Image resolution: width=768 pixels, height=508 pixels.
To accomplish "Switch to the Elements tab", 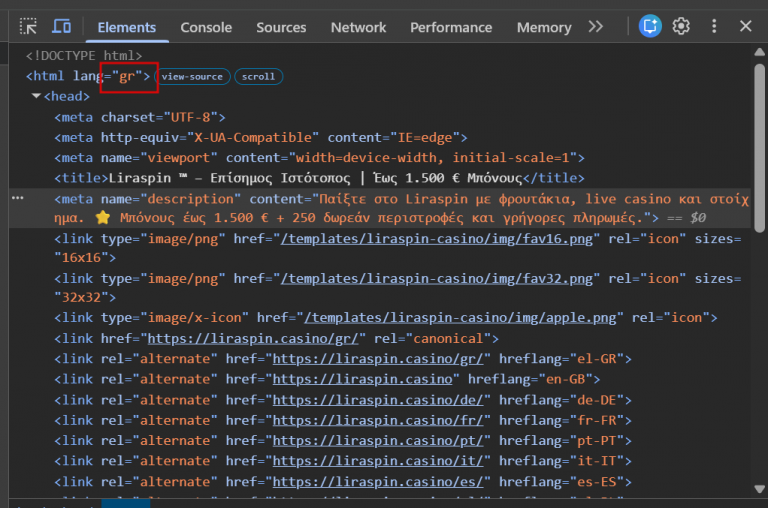I will pos(126,27).
